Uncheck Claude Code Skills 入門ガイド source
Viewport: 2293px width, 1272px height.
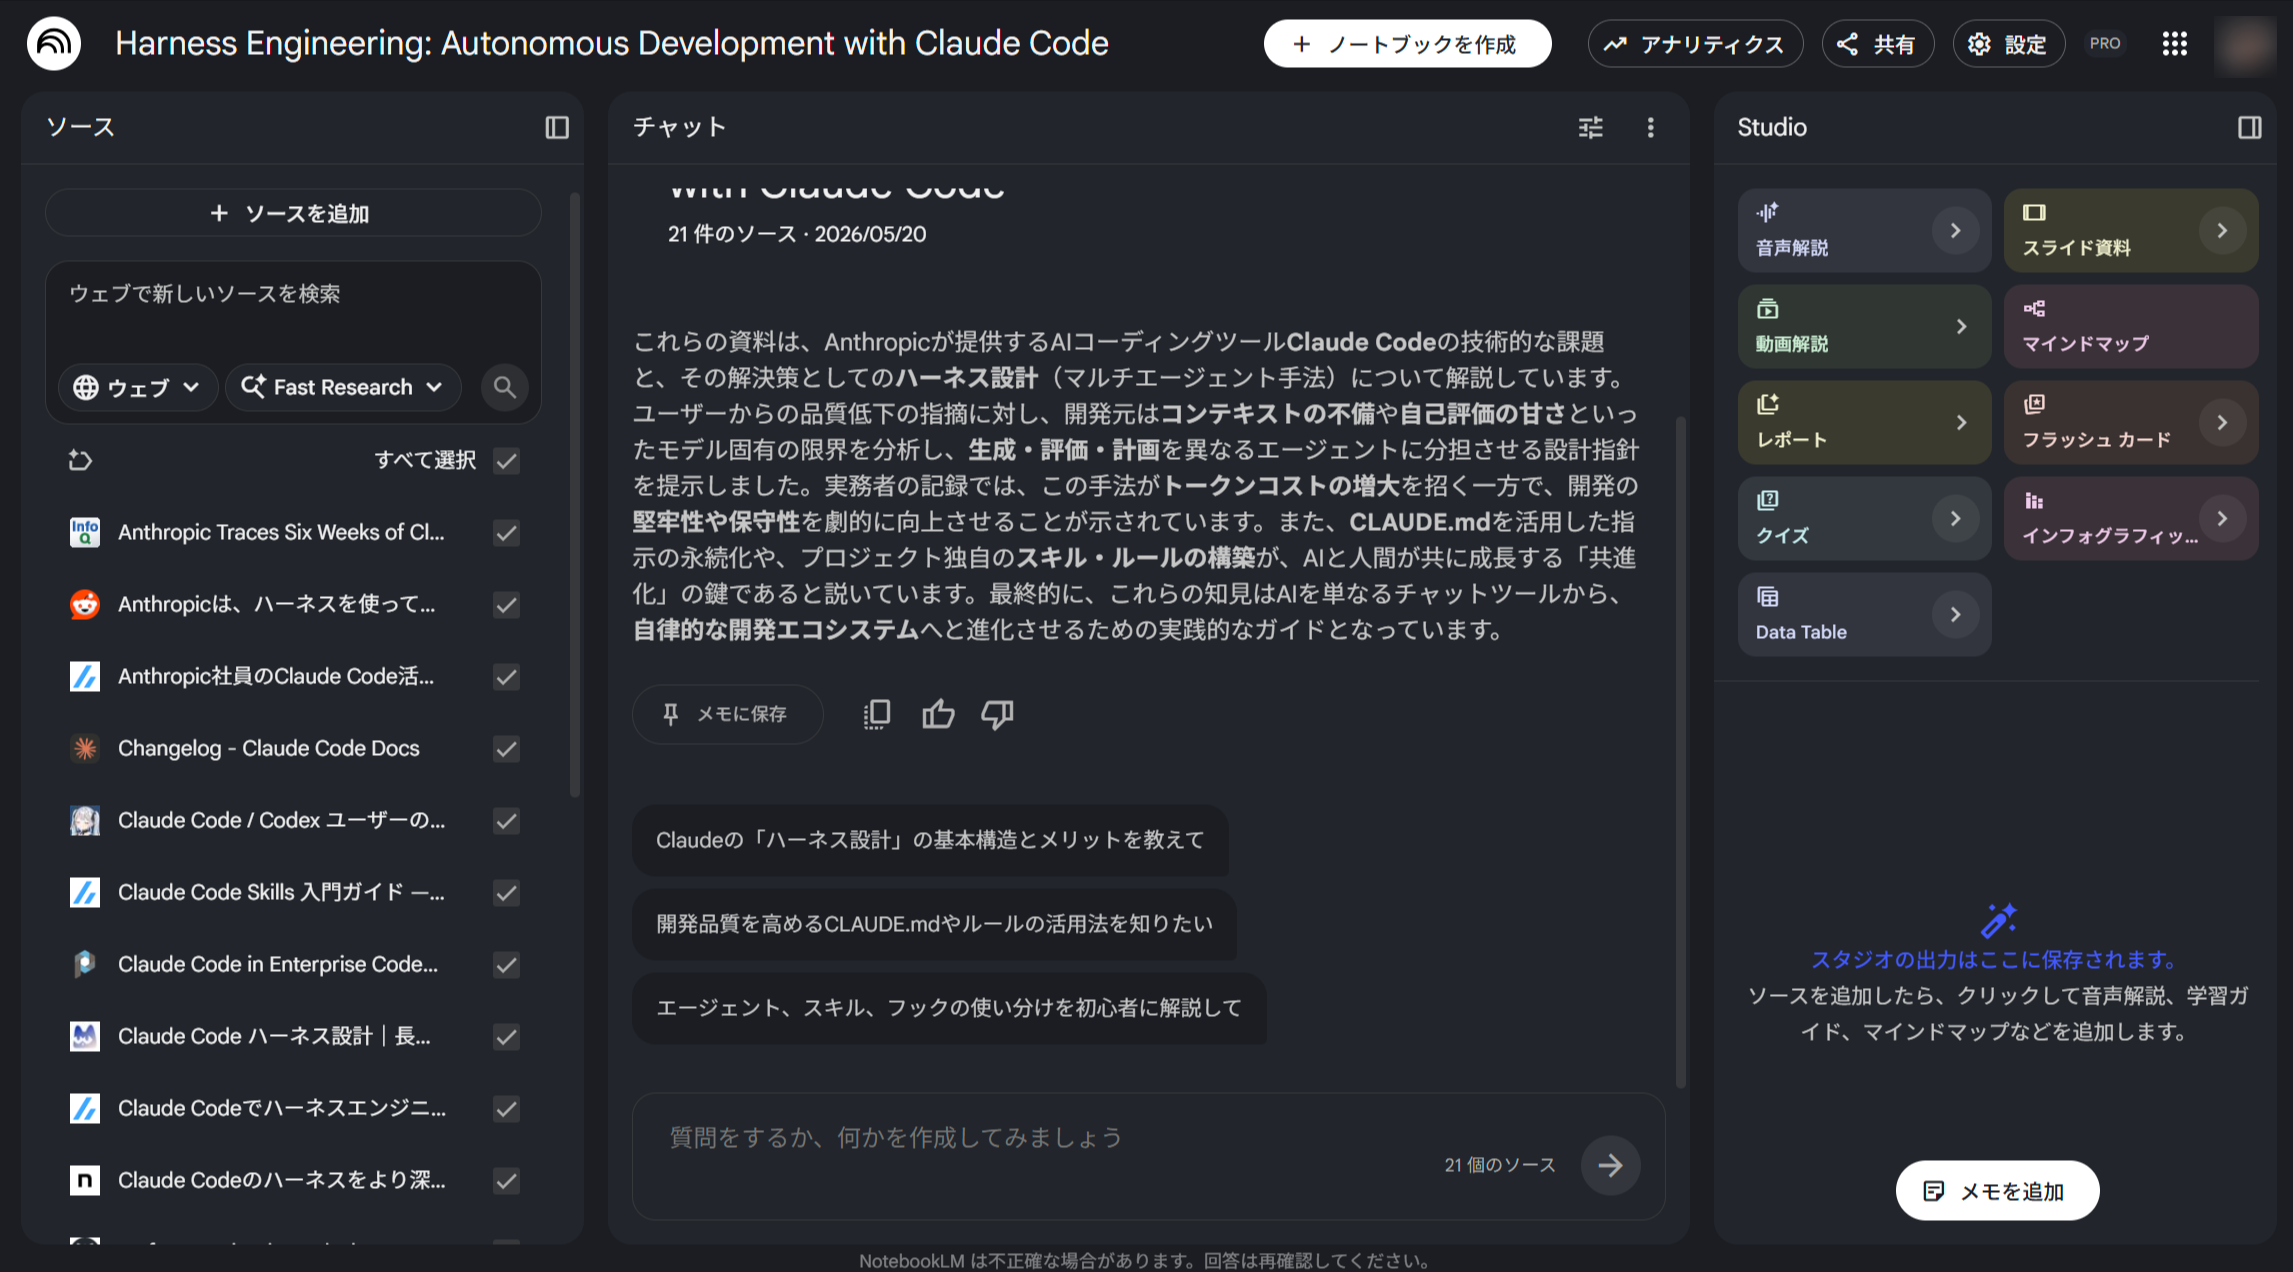pyautogui.click(x=507, y=892)
